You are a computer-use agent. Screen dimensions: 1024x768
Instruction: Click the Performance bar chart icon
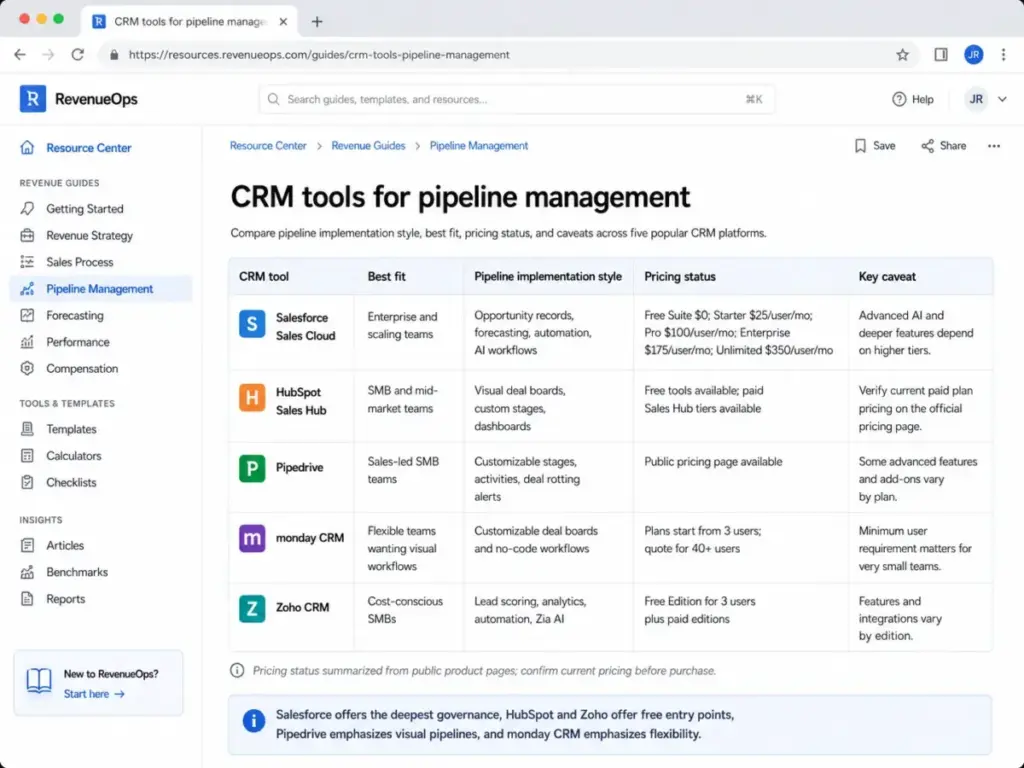pos(27,342)
